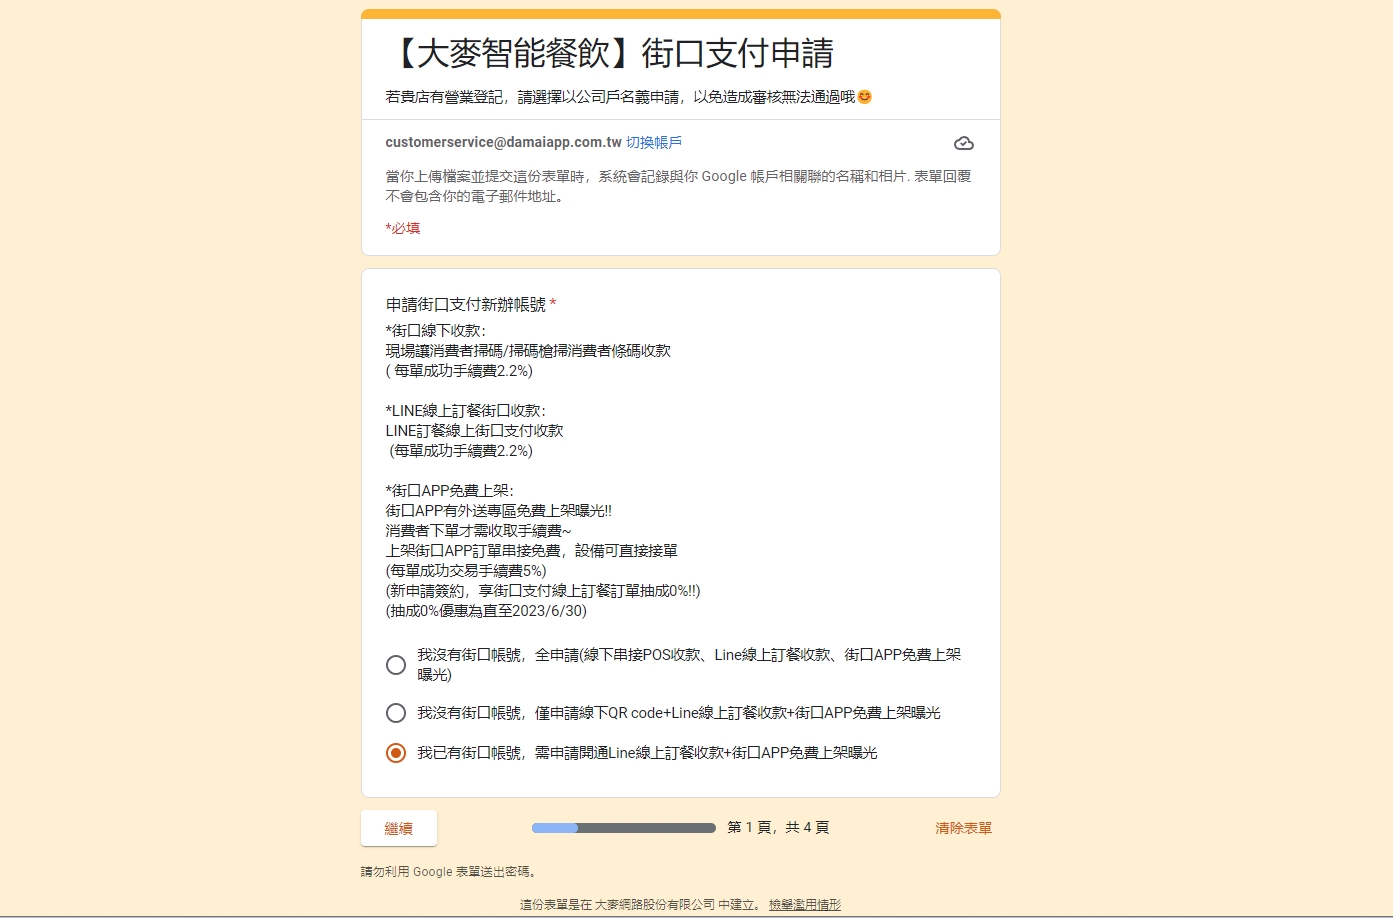Click the *街口APP免費上架 description line
1393x918 pixels.
click(x=449, y=491)
